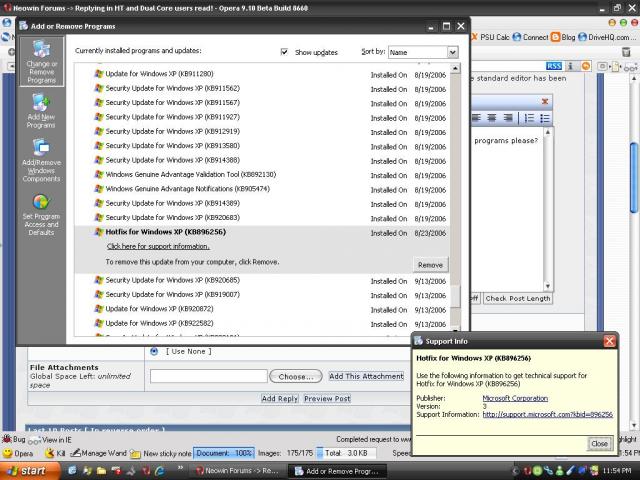Image resolution: width=640 pixels, height=480 pixels.
Task: Click align right icon in post editor
Action: (508, 118)
